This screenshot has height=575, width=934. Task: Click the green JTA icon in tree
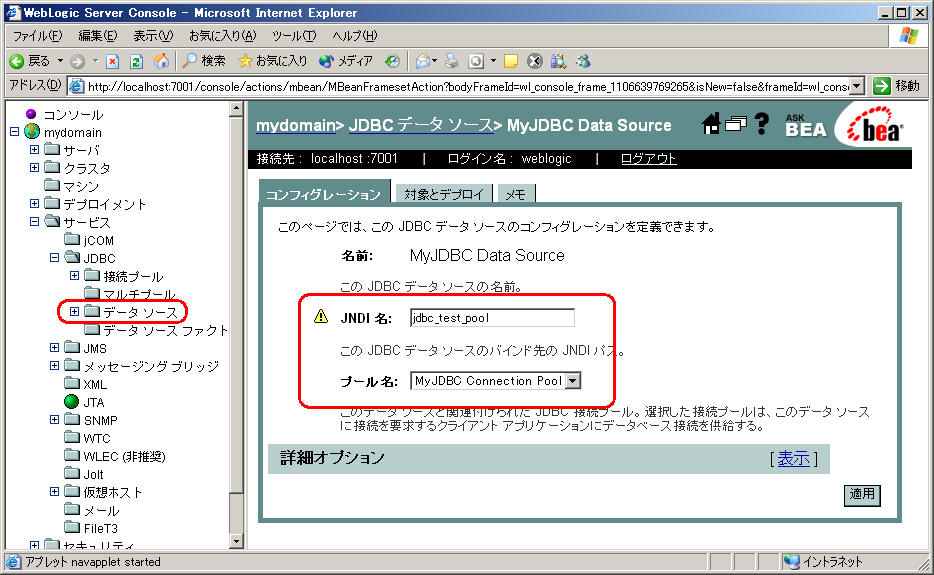[x=71, y=402]
